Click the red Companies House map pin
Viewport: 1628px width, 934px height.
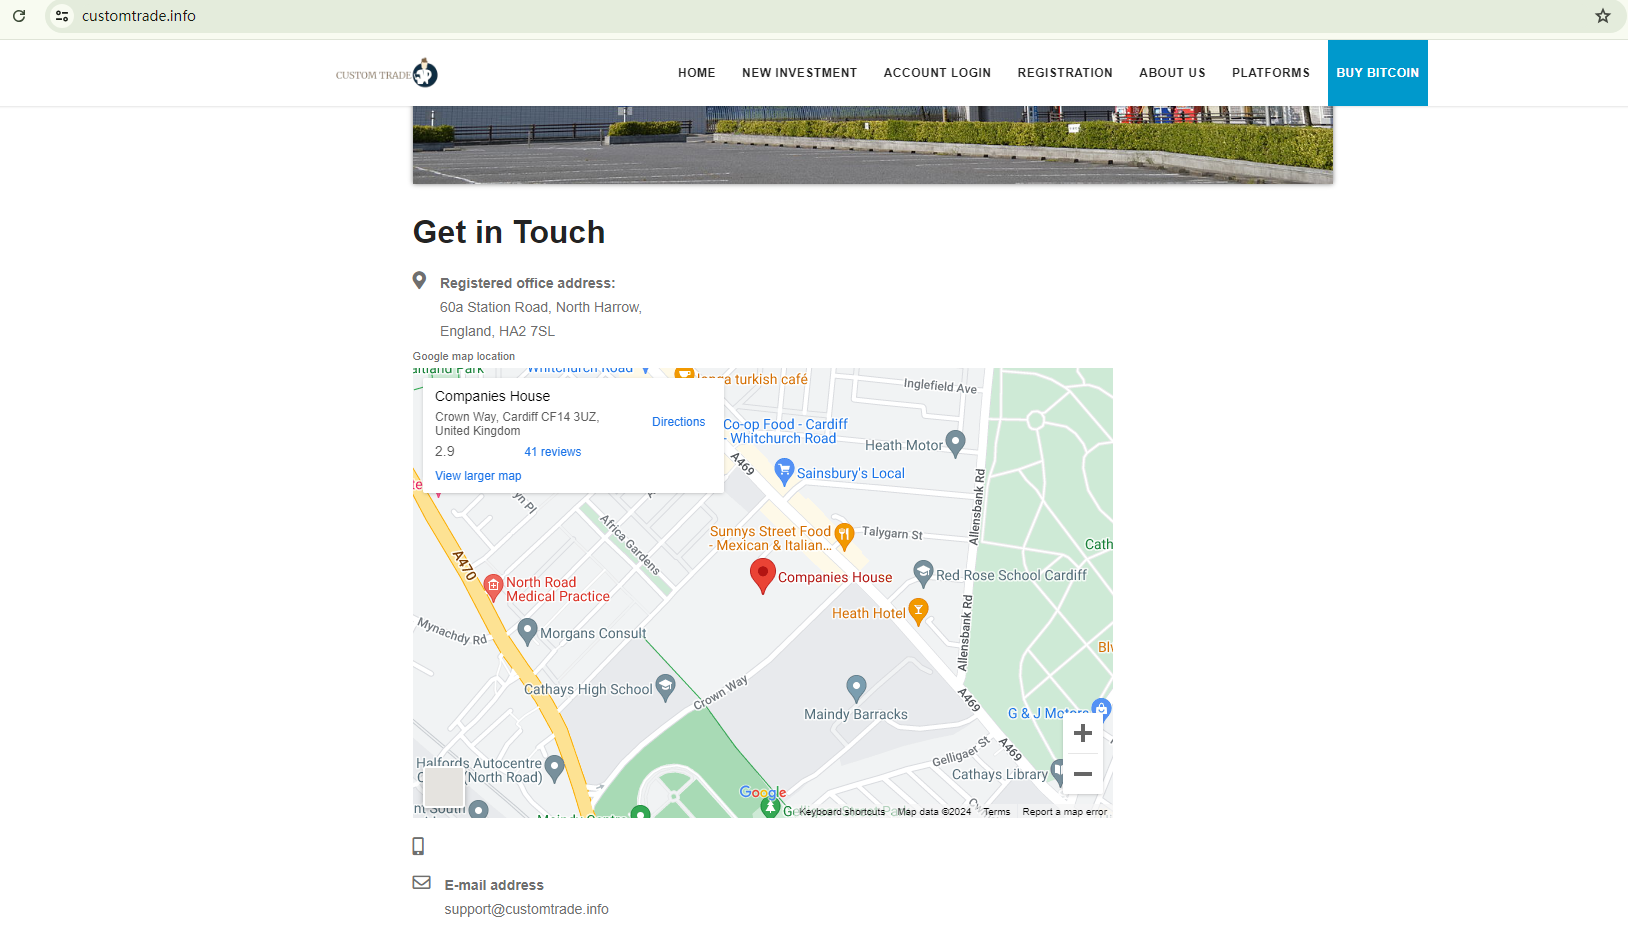coord(763,576)
